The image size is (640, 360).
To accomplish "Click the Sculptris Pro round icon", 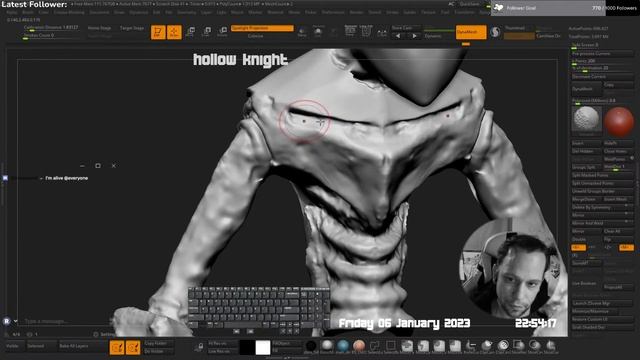I will pos(495,32).
